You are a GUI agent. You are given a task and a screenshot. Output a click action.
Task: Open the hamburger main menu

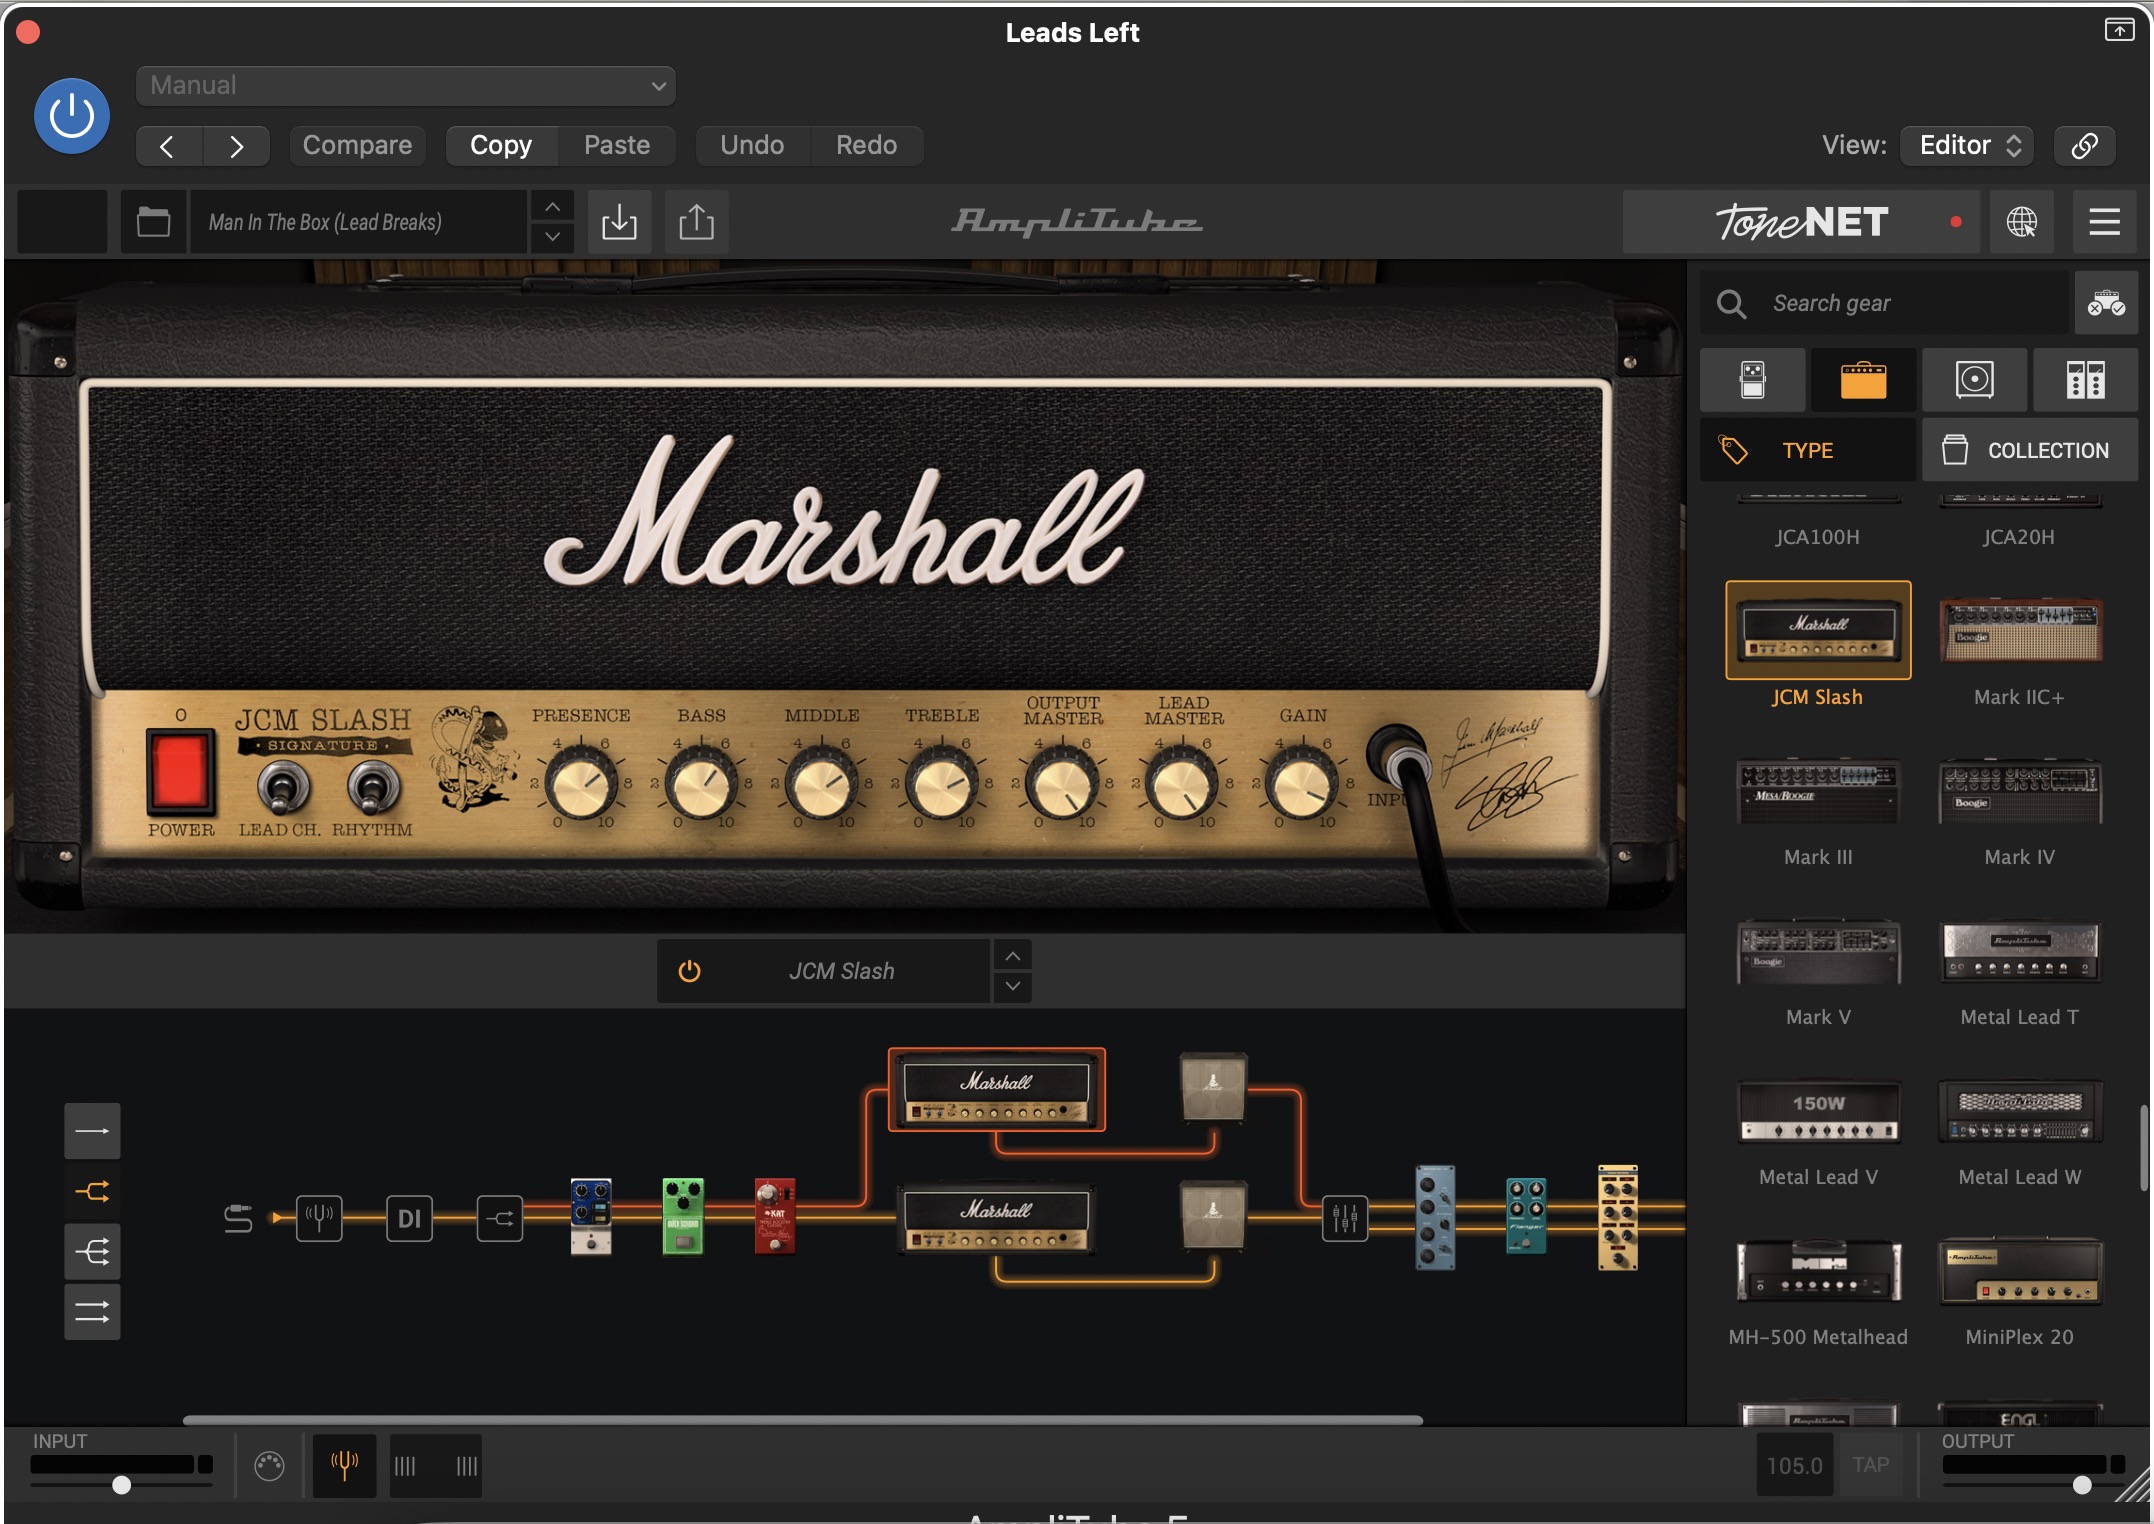[x=2104, y=222]
